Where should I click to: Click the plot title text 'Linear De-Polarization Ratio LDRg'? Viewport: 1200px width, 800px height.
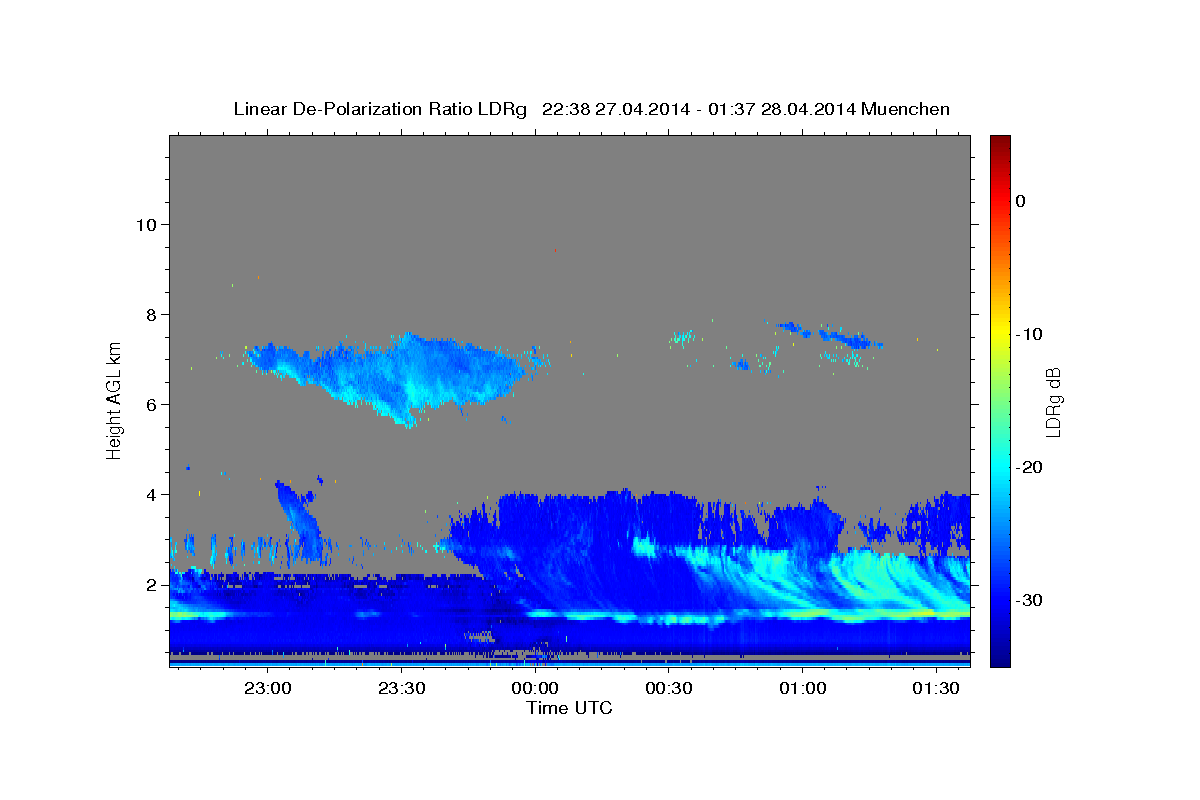point(380,109)
